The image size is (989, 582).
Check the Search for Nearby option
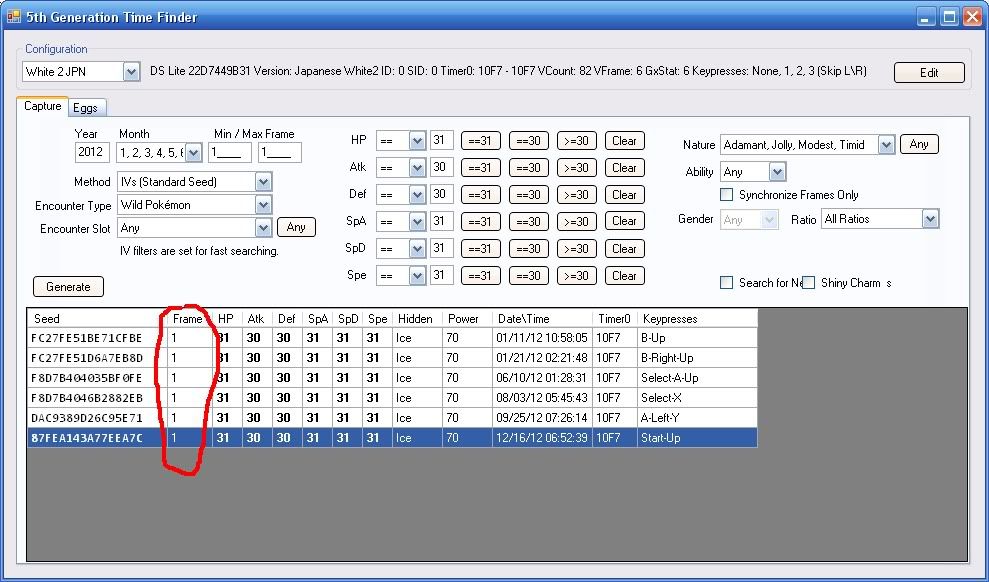coord(727,283)
